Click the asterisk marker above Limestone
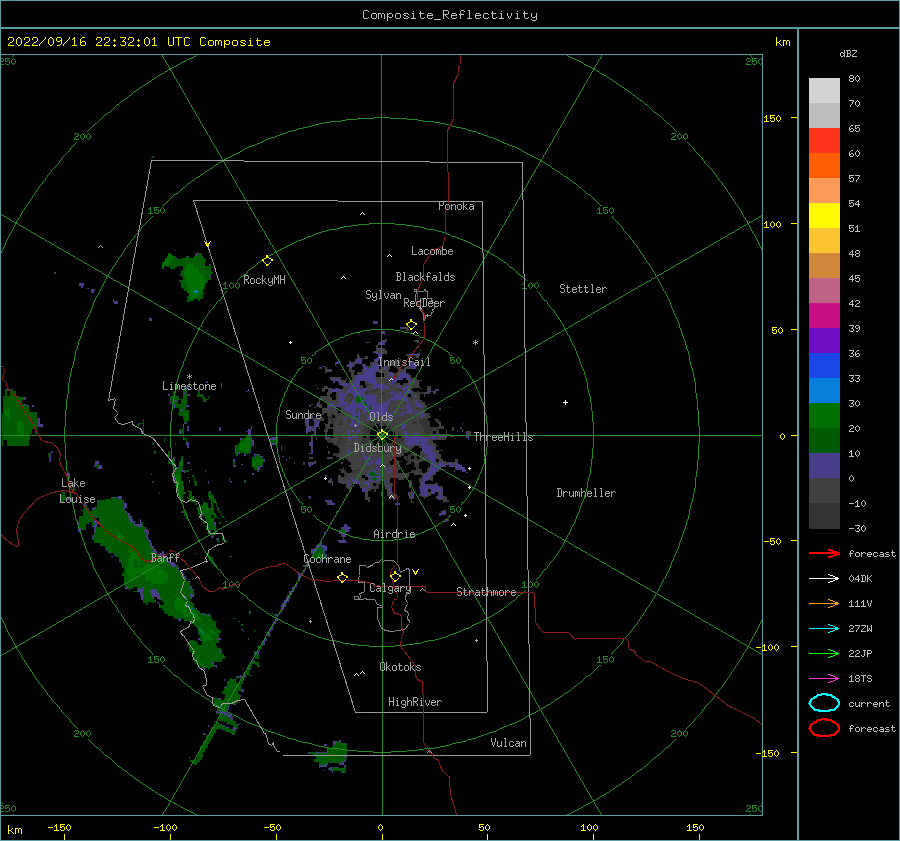This screenshot has height=841, width=900. pos(189,377)
